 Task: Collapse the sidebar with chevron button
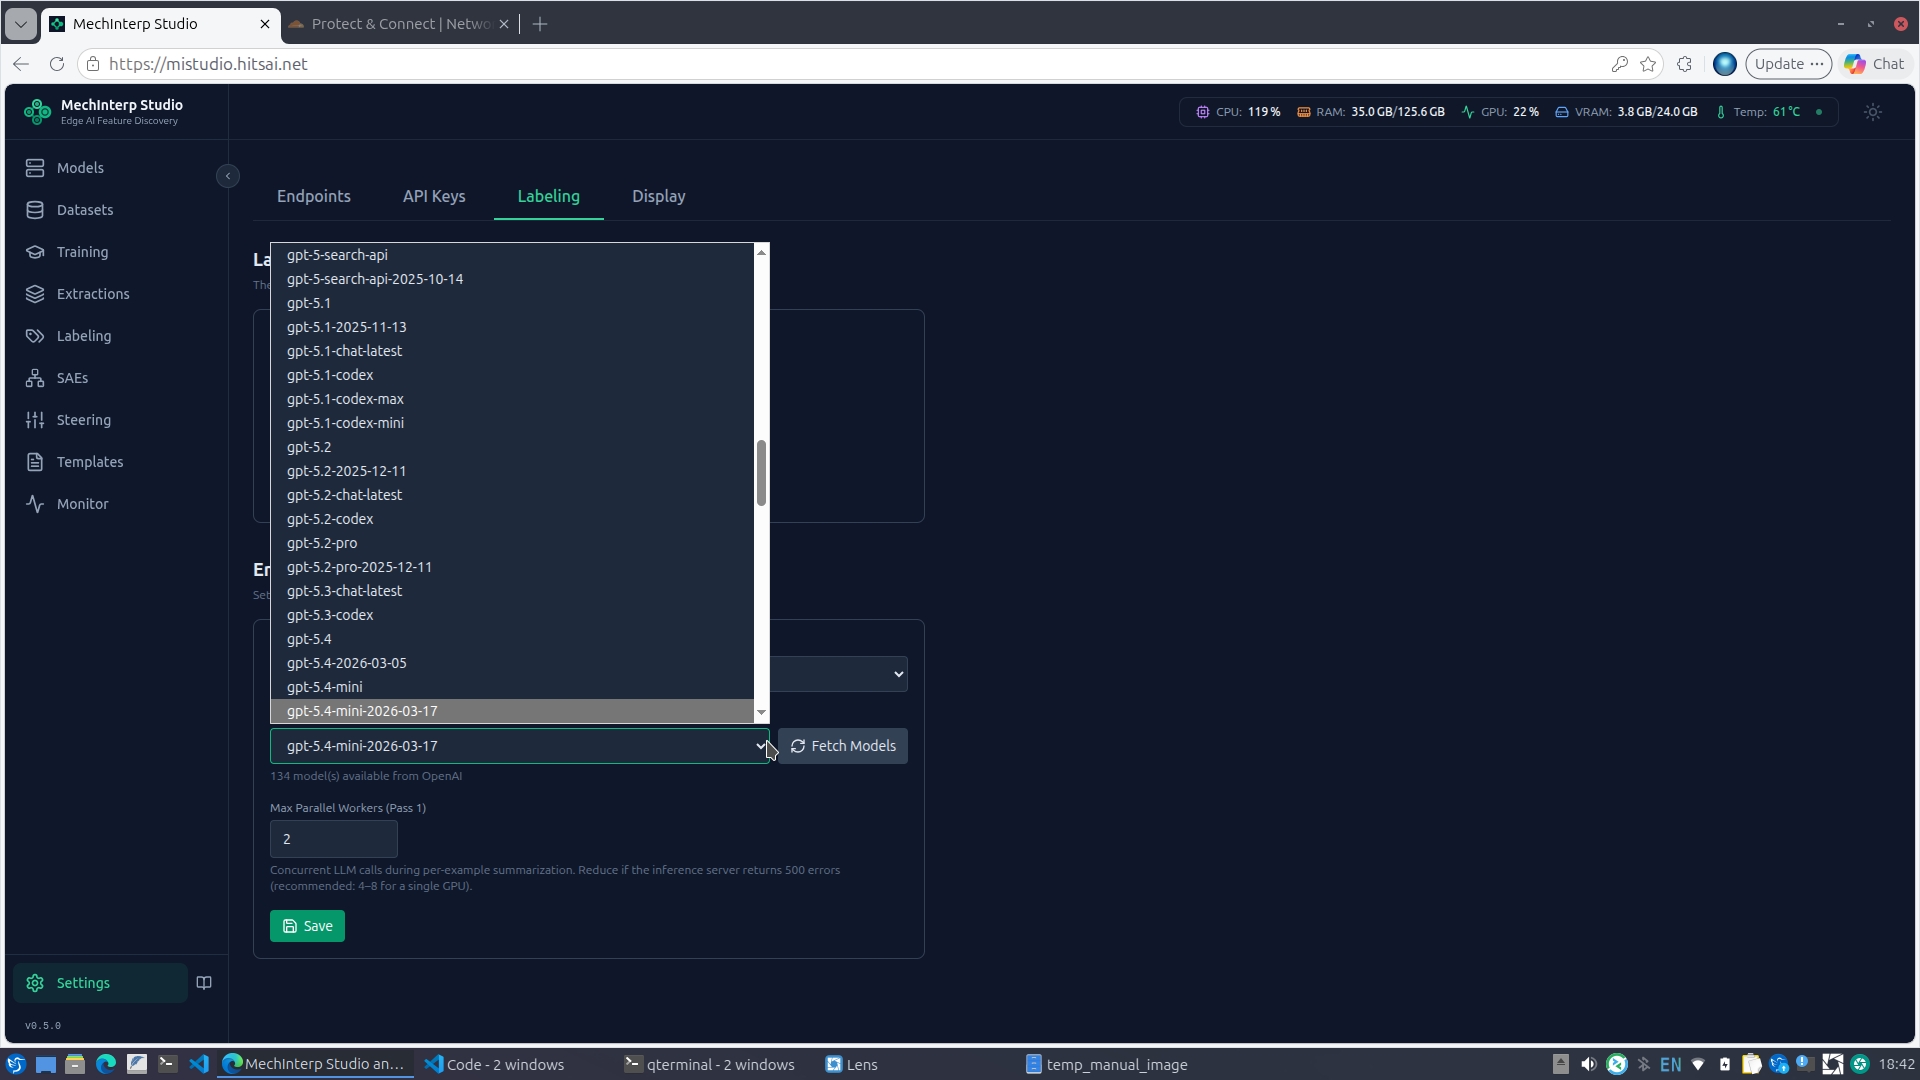pyautogui.click(x=228, y=176)
